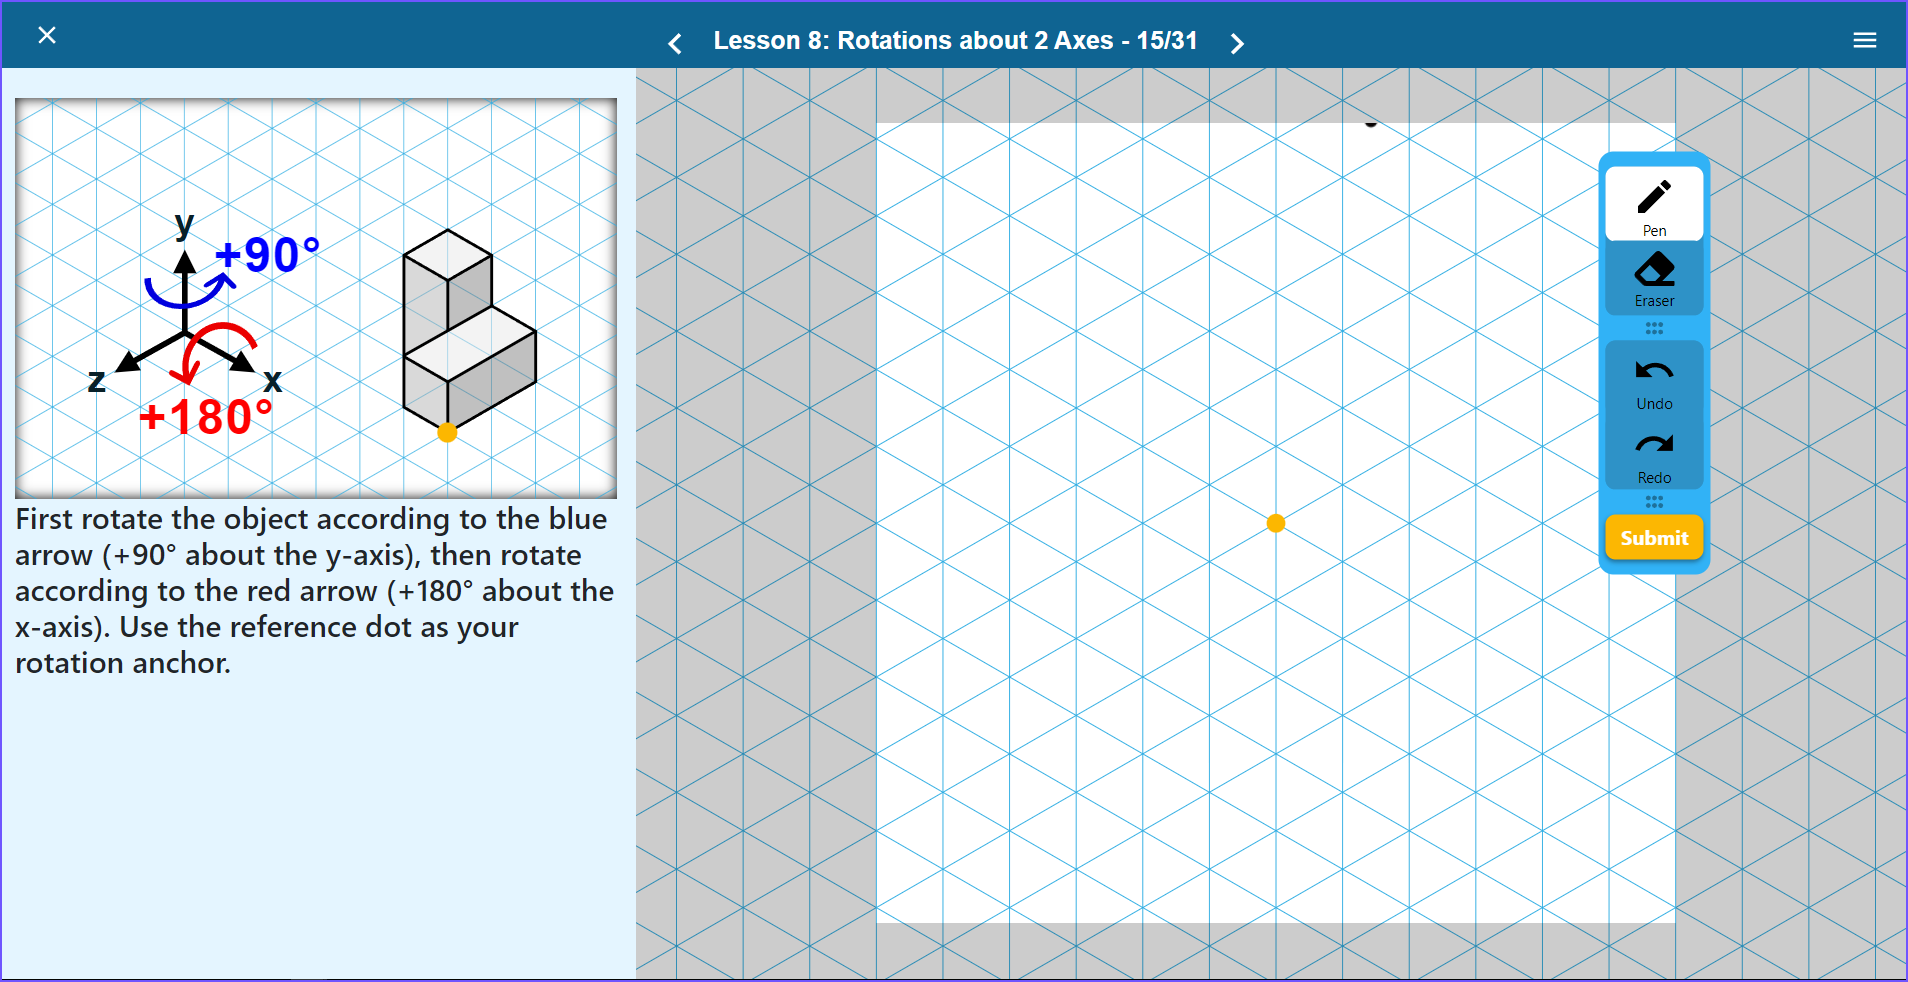Go to the previous lesson page
The height and width of the screenshot is (982, 1908).
tap(675, 43)
